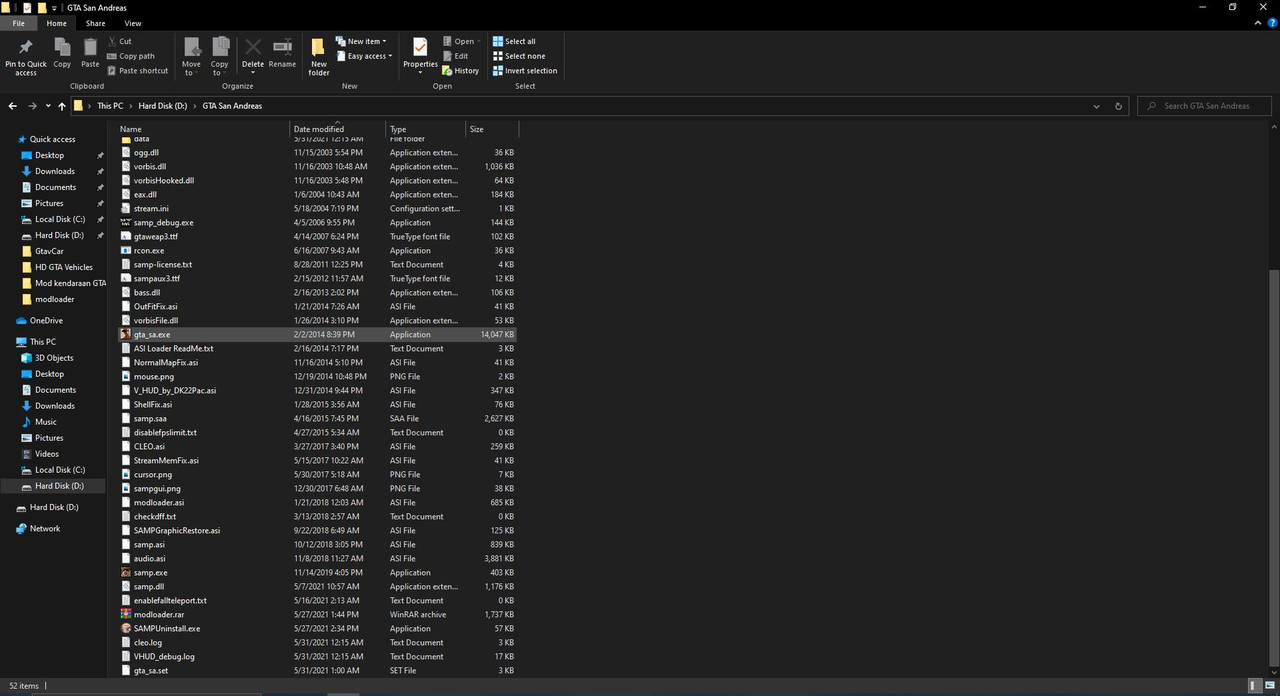
Task: Select the samp.exe application icon
Action: 125,573
